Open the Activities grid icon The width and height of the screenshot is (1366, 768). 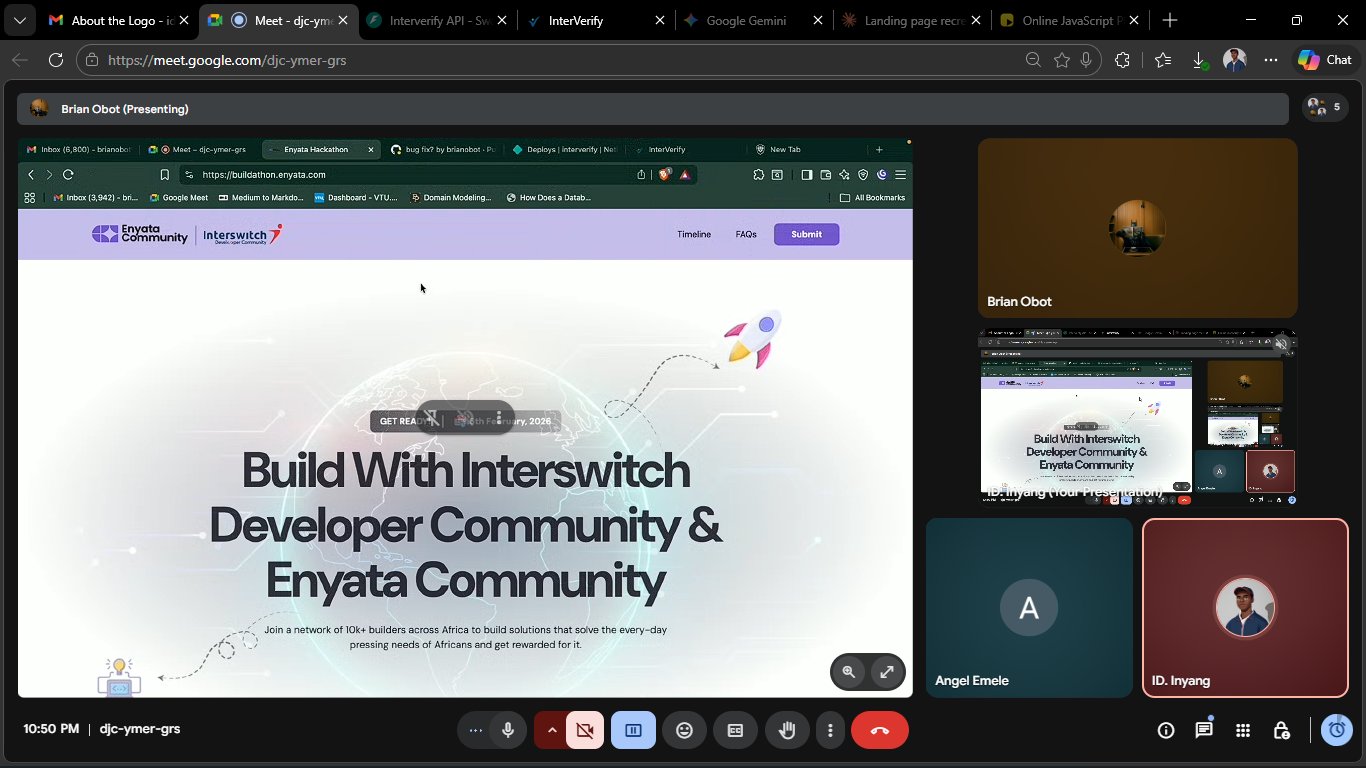click(1243, 730)
